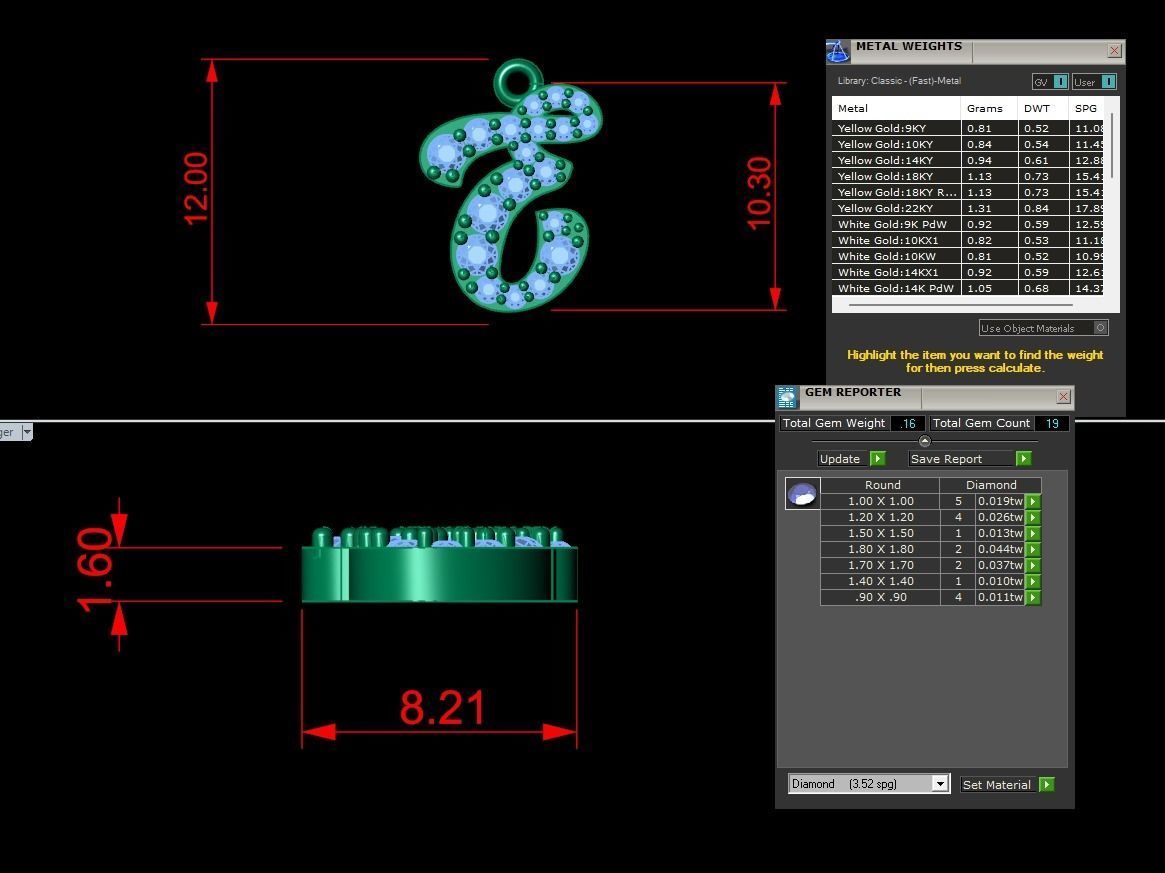Image resolution: width=1165 pixels, height=873 pixels.
Task: Click the 1.00 X 1.00 size cell
Action: tap(880, 502)
